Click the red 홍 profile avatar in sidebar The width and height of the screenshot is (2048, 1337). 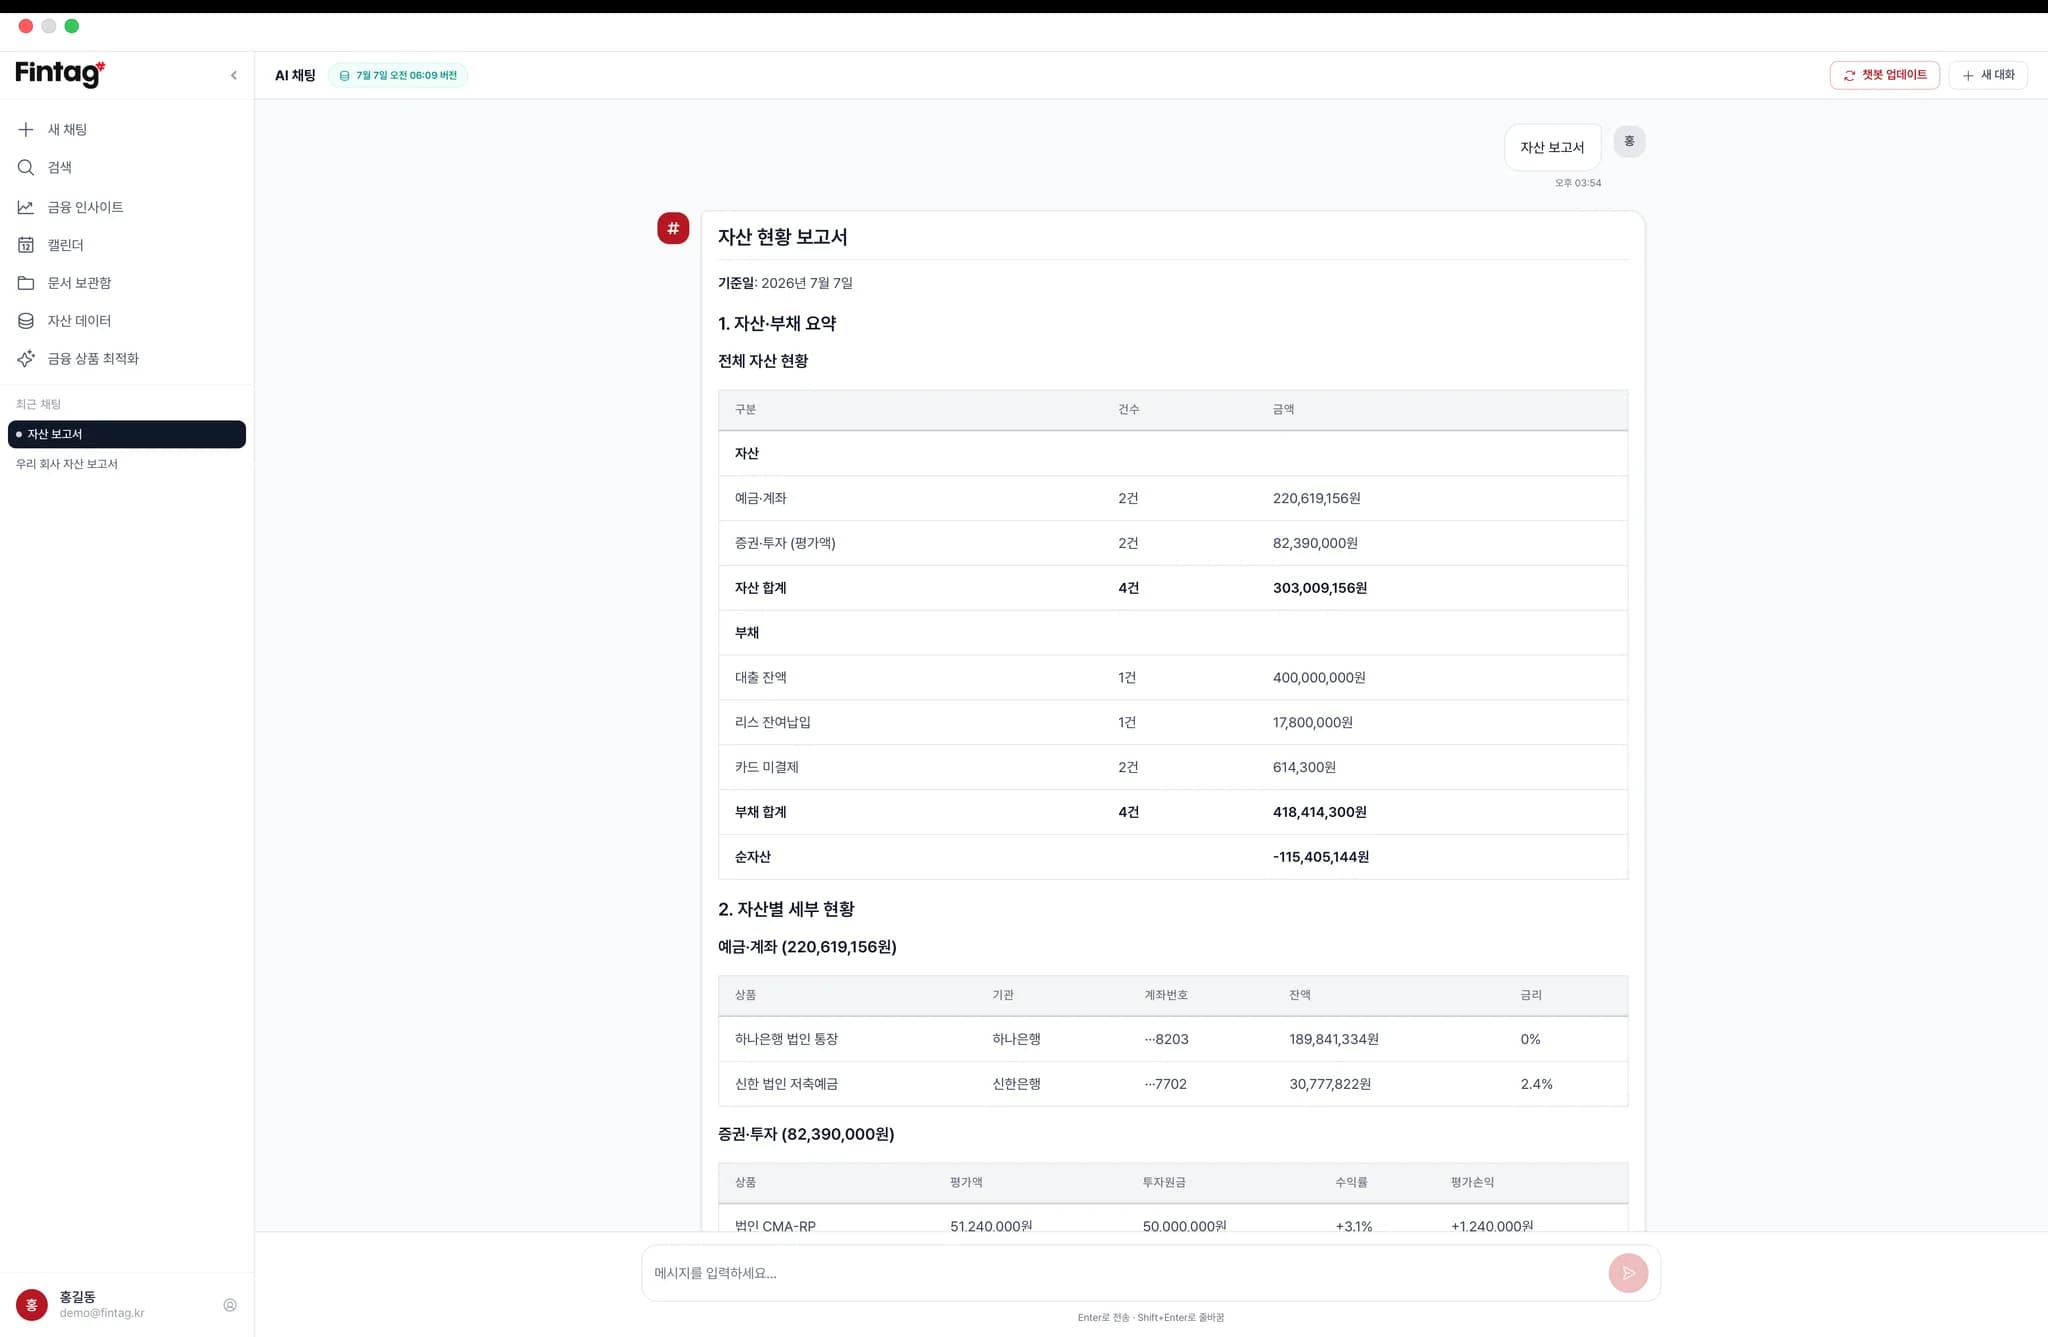32,1304
